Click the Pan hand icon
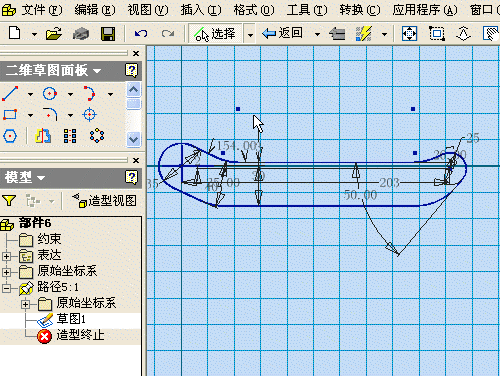Image resolution: width=500 pixels, height=376 pixels. coord(491,34)
